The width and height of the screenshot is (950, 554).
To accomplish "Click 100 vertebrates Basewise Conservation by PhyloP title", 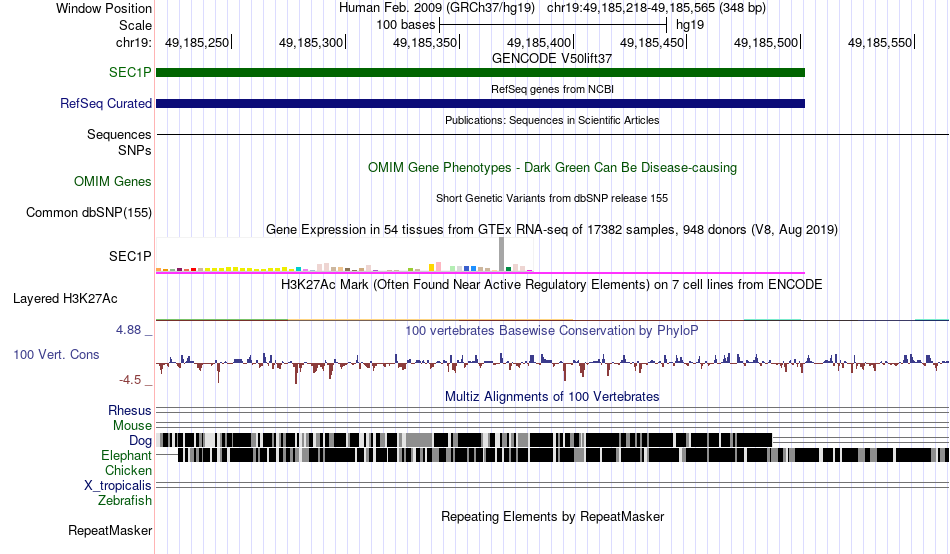I will (552, 330).
